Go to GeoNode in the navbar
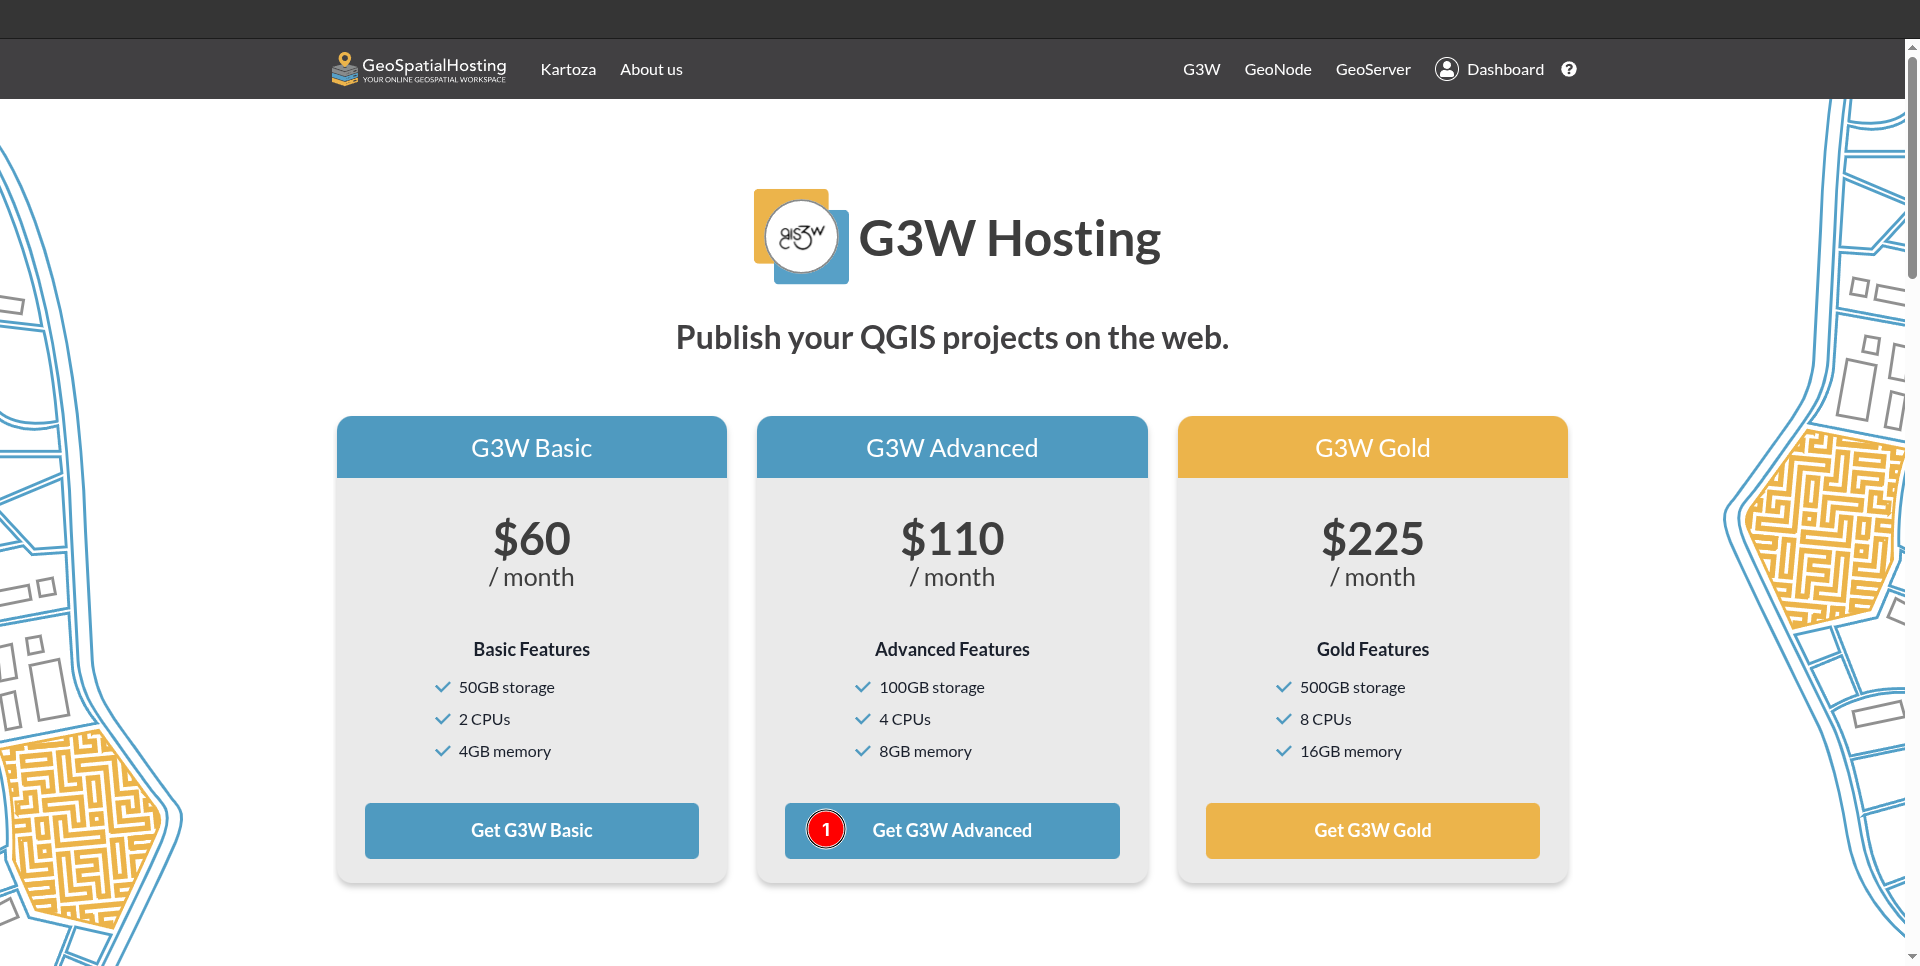The image size is (1920, 966). click(1278, 69)
